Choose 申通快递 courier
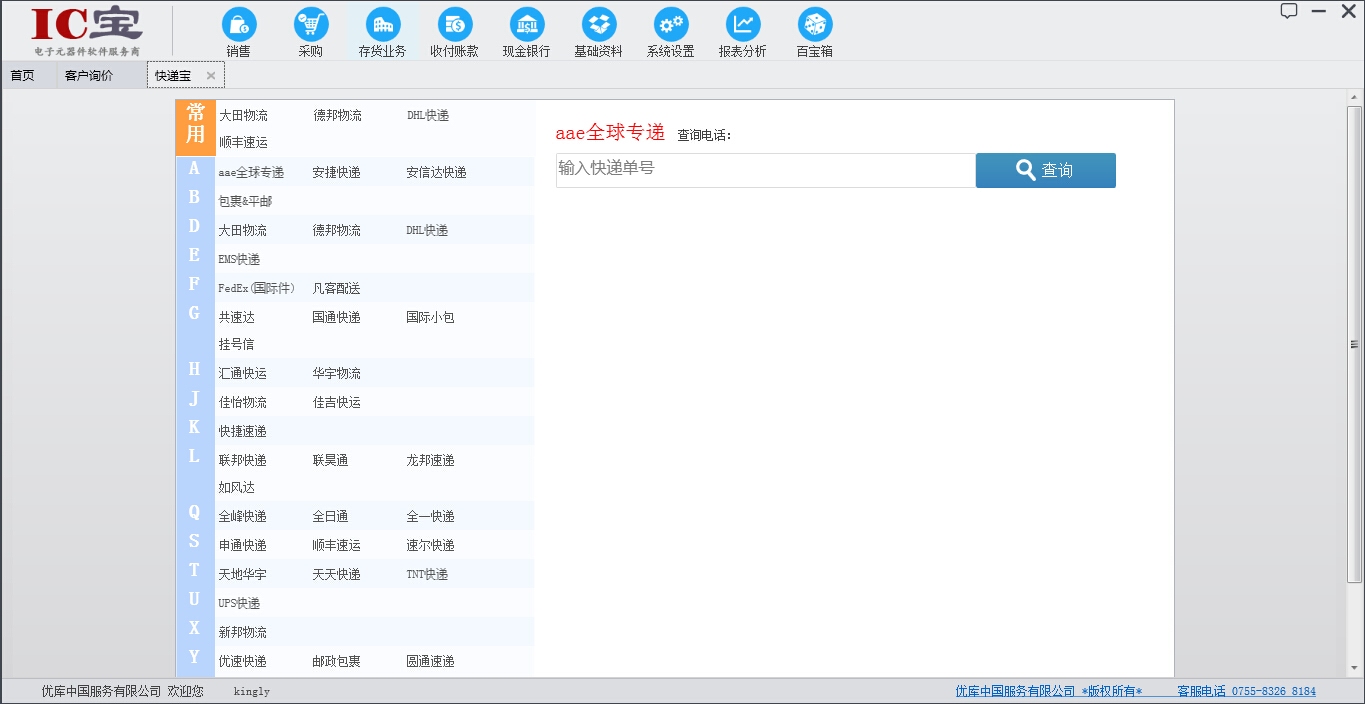Viewport: 1365px width, 704px height. pos(243,546)
